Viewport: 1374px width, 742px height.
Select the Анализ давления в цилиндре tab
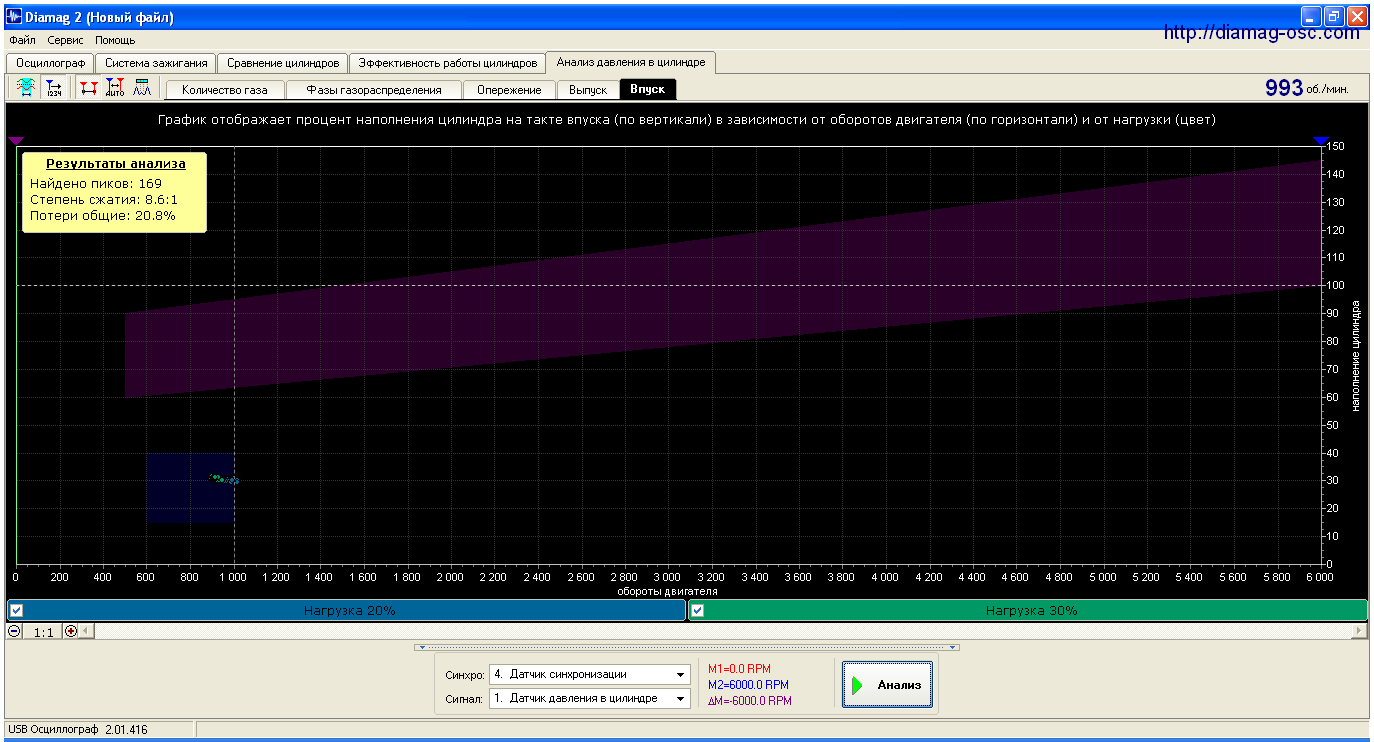pyautogui.click(x=631, y=62)
